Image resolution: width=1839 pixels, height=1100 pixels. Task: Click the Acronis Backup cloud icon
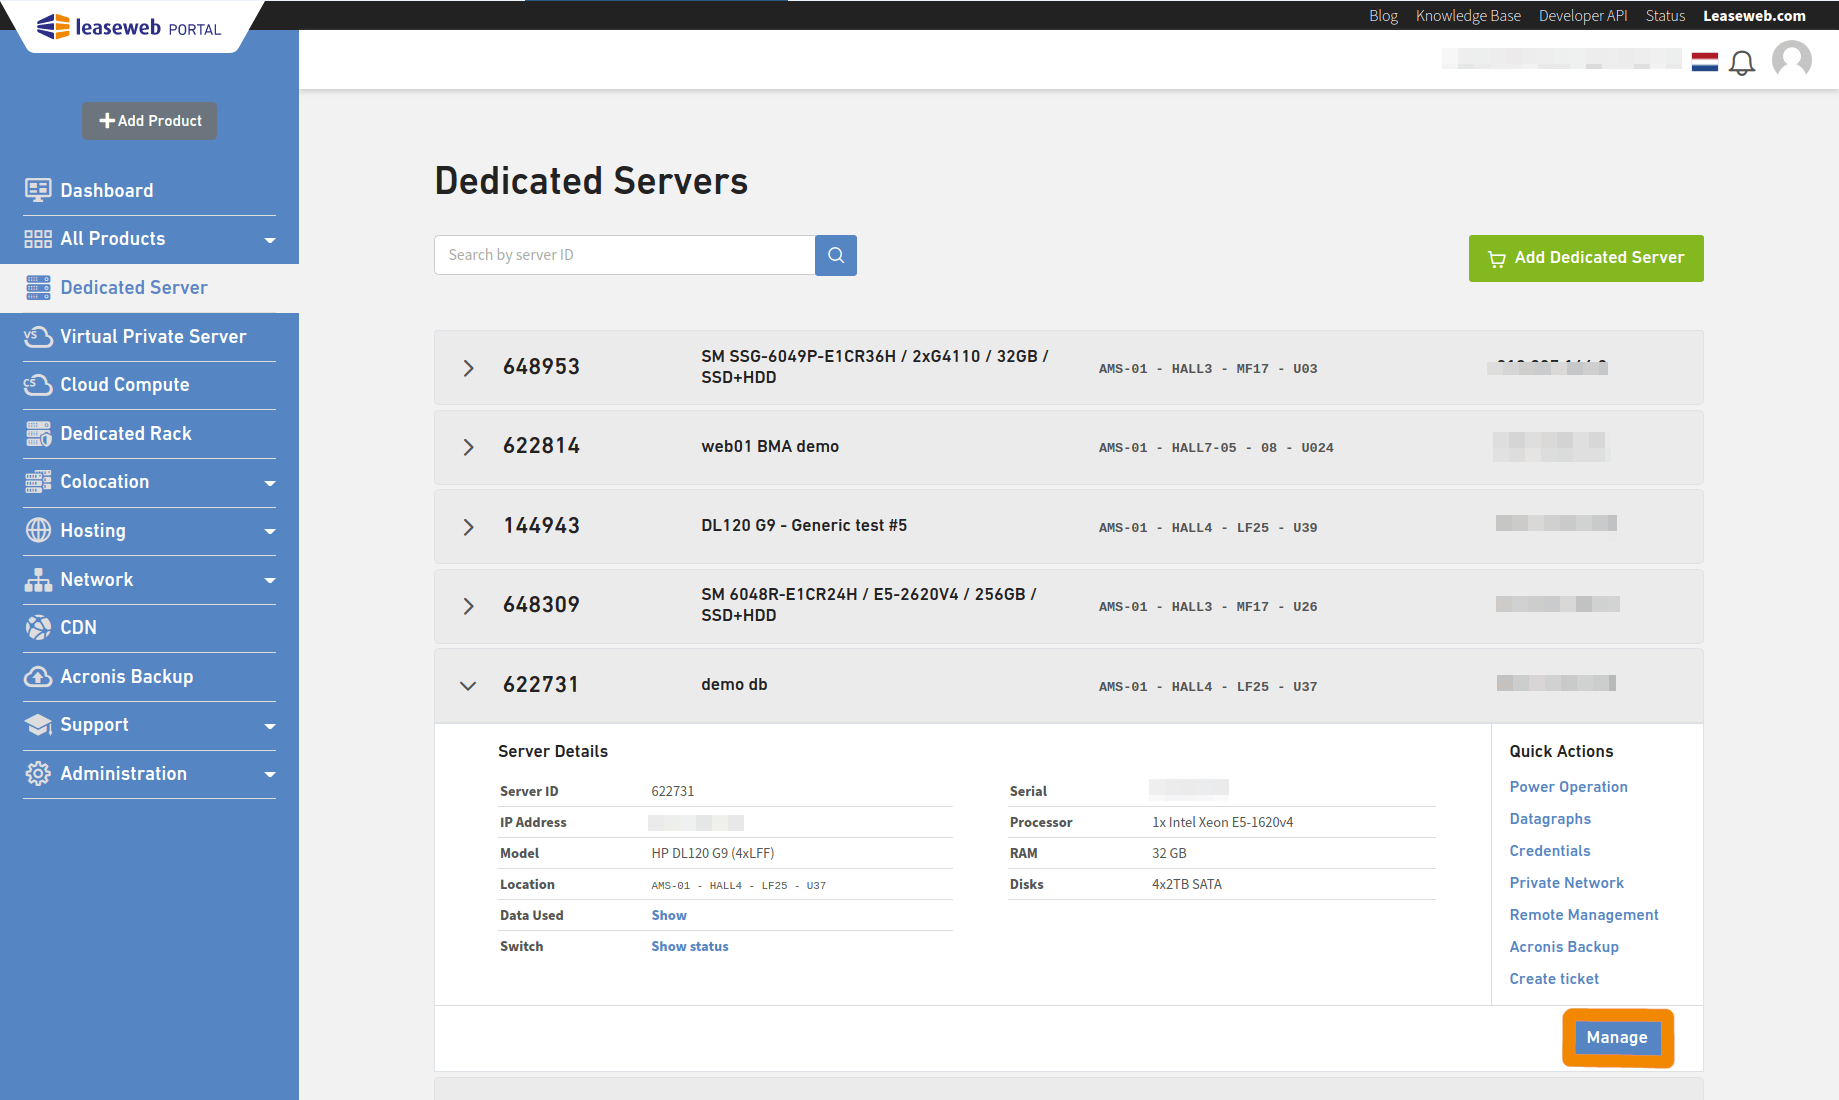(x=38, y=677)
